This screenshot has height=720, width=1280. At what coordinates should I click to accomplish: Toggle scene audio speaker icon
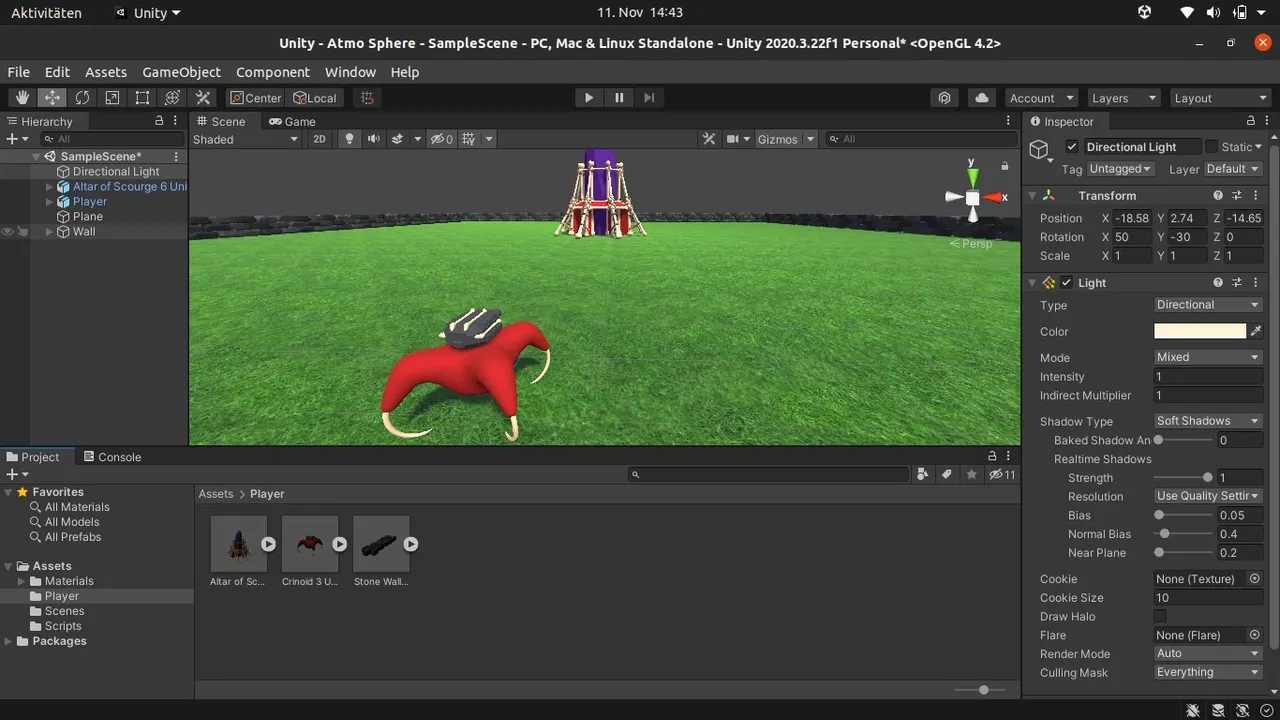[x=373, y=139]
